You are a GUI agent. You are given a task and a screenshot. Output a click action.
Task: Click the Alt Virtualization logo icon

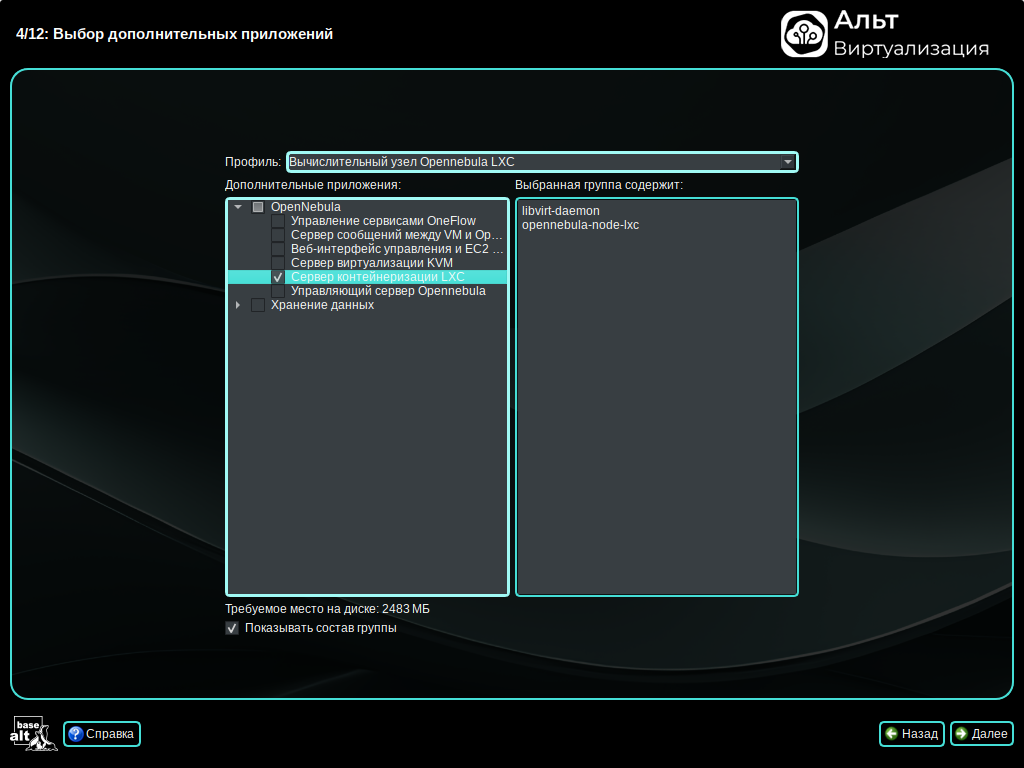pos(803,34)
